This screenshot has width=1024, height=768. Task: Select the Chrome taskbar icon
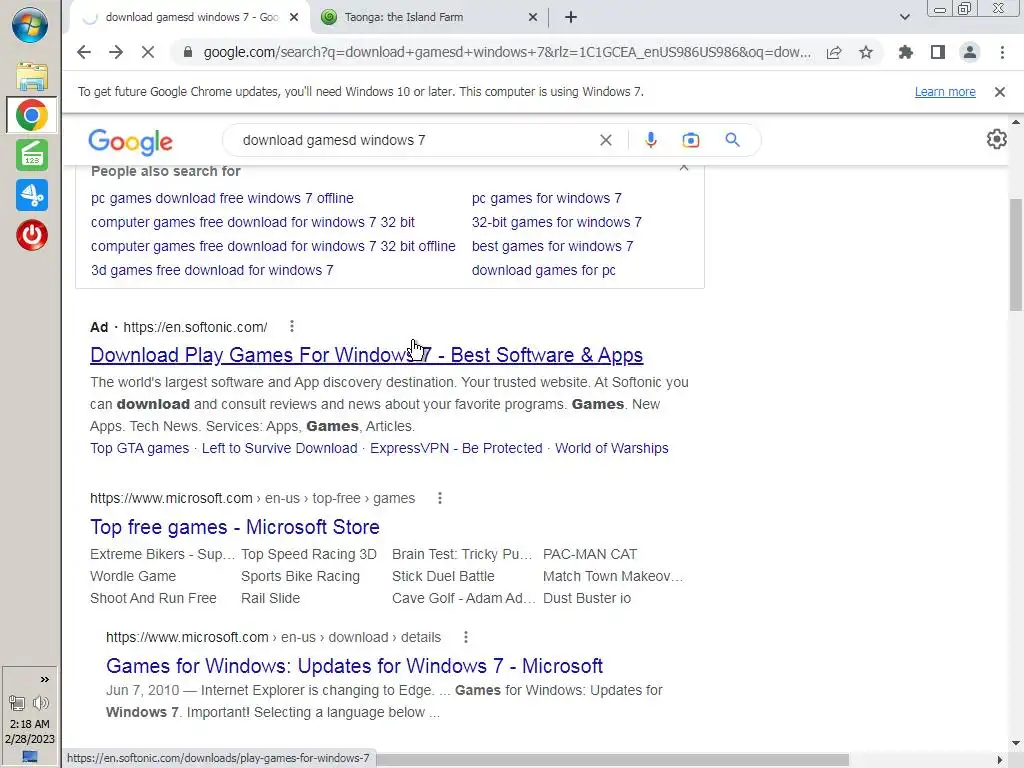[31, 116]
